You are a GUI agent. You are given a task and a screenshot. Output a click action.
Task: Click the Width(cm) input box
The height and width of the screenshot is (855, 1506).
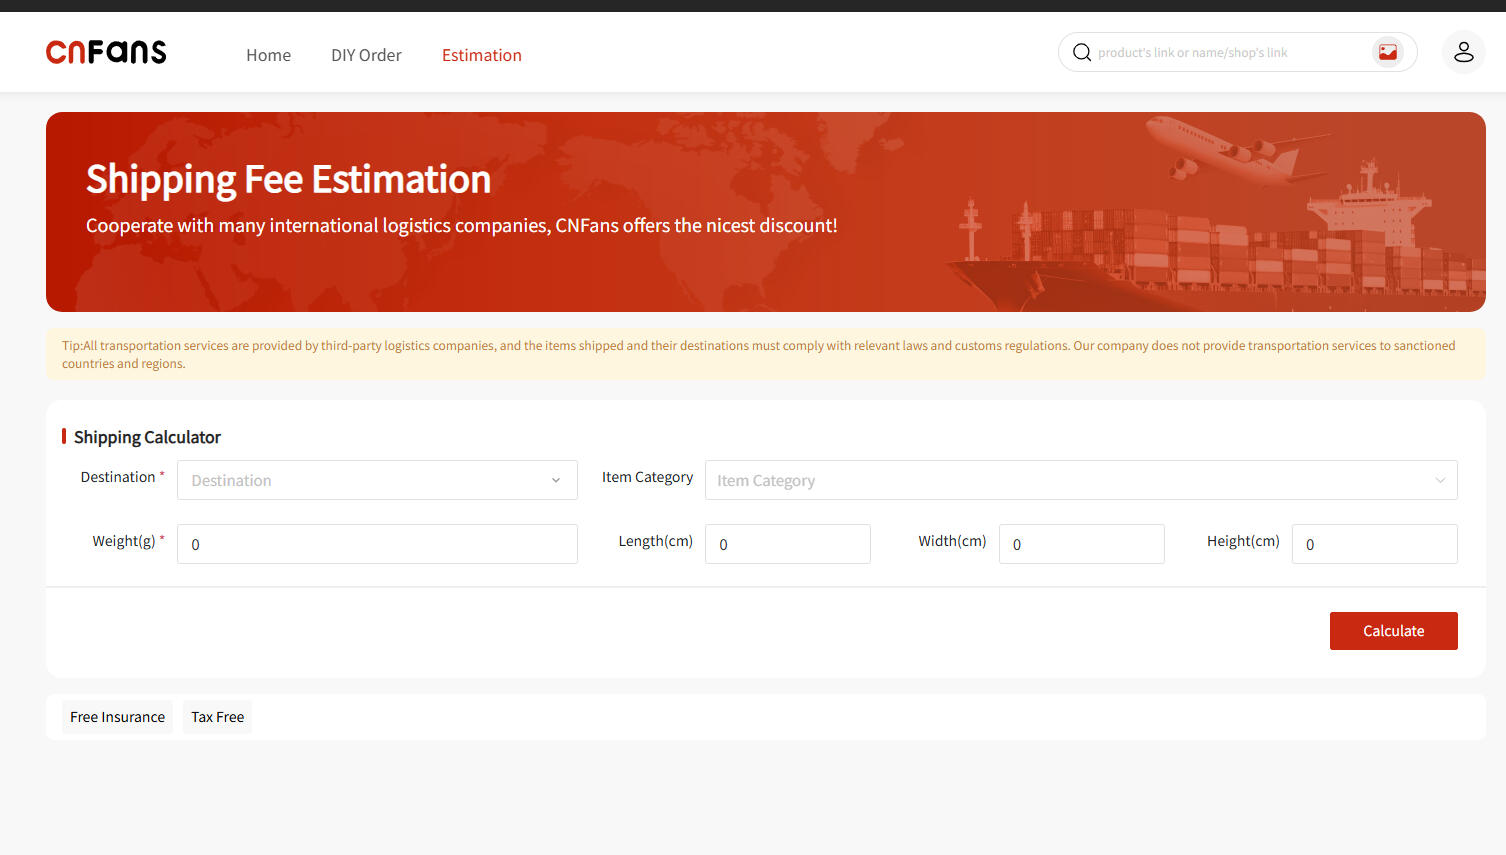(1081, 544)
